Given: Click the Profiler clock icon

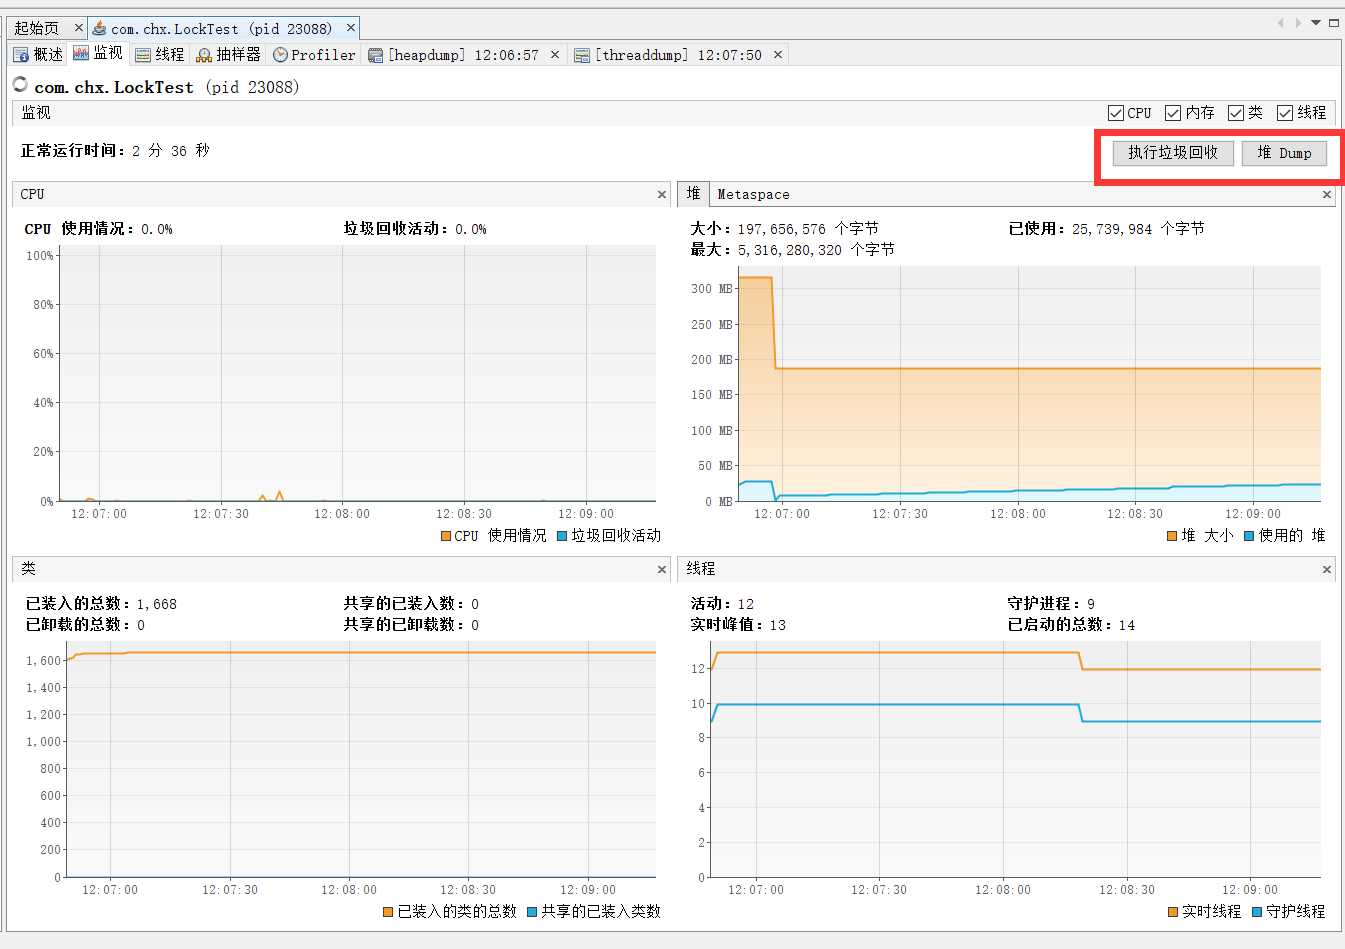Looking at the screenshot, I should click(x=280, y=55).
